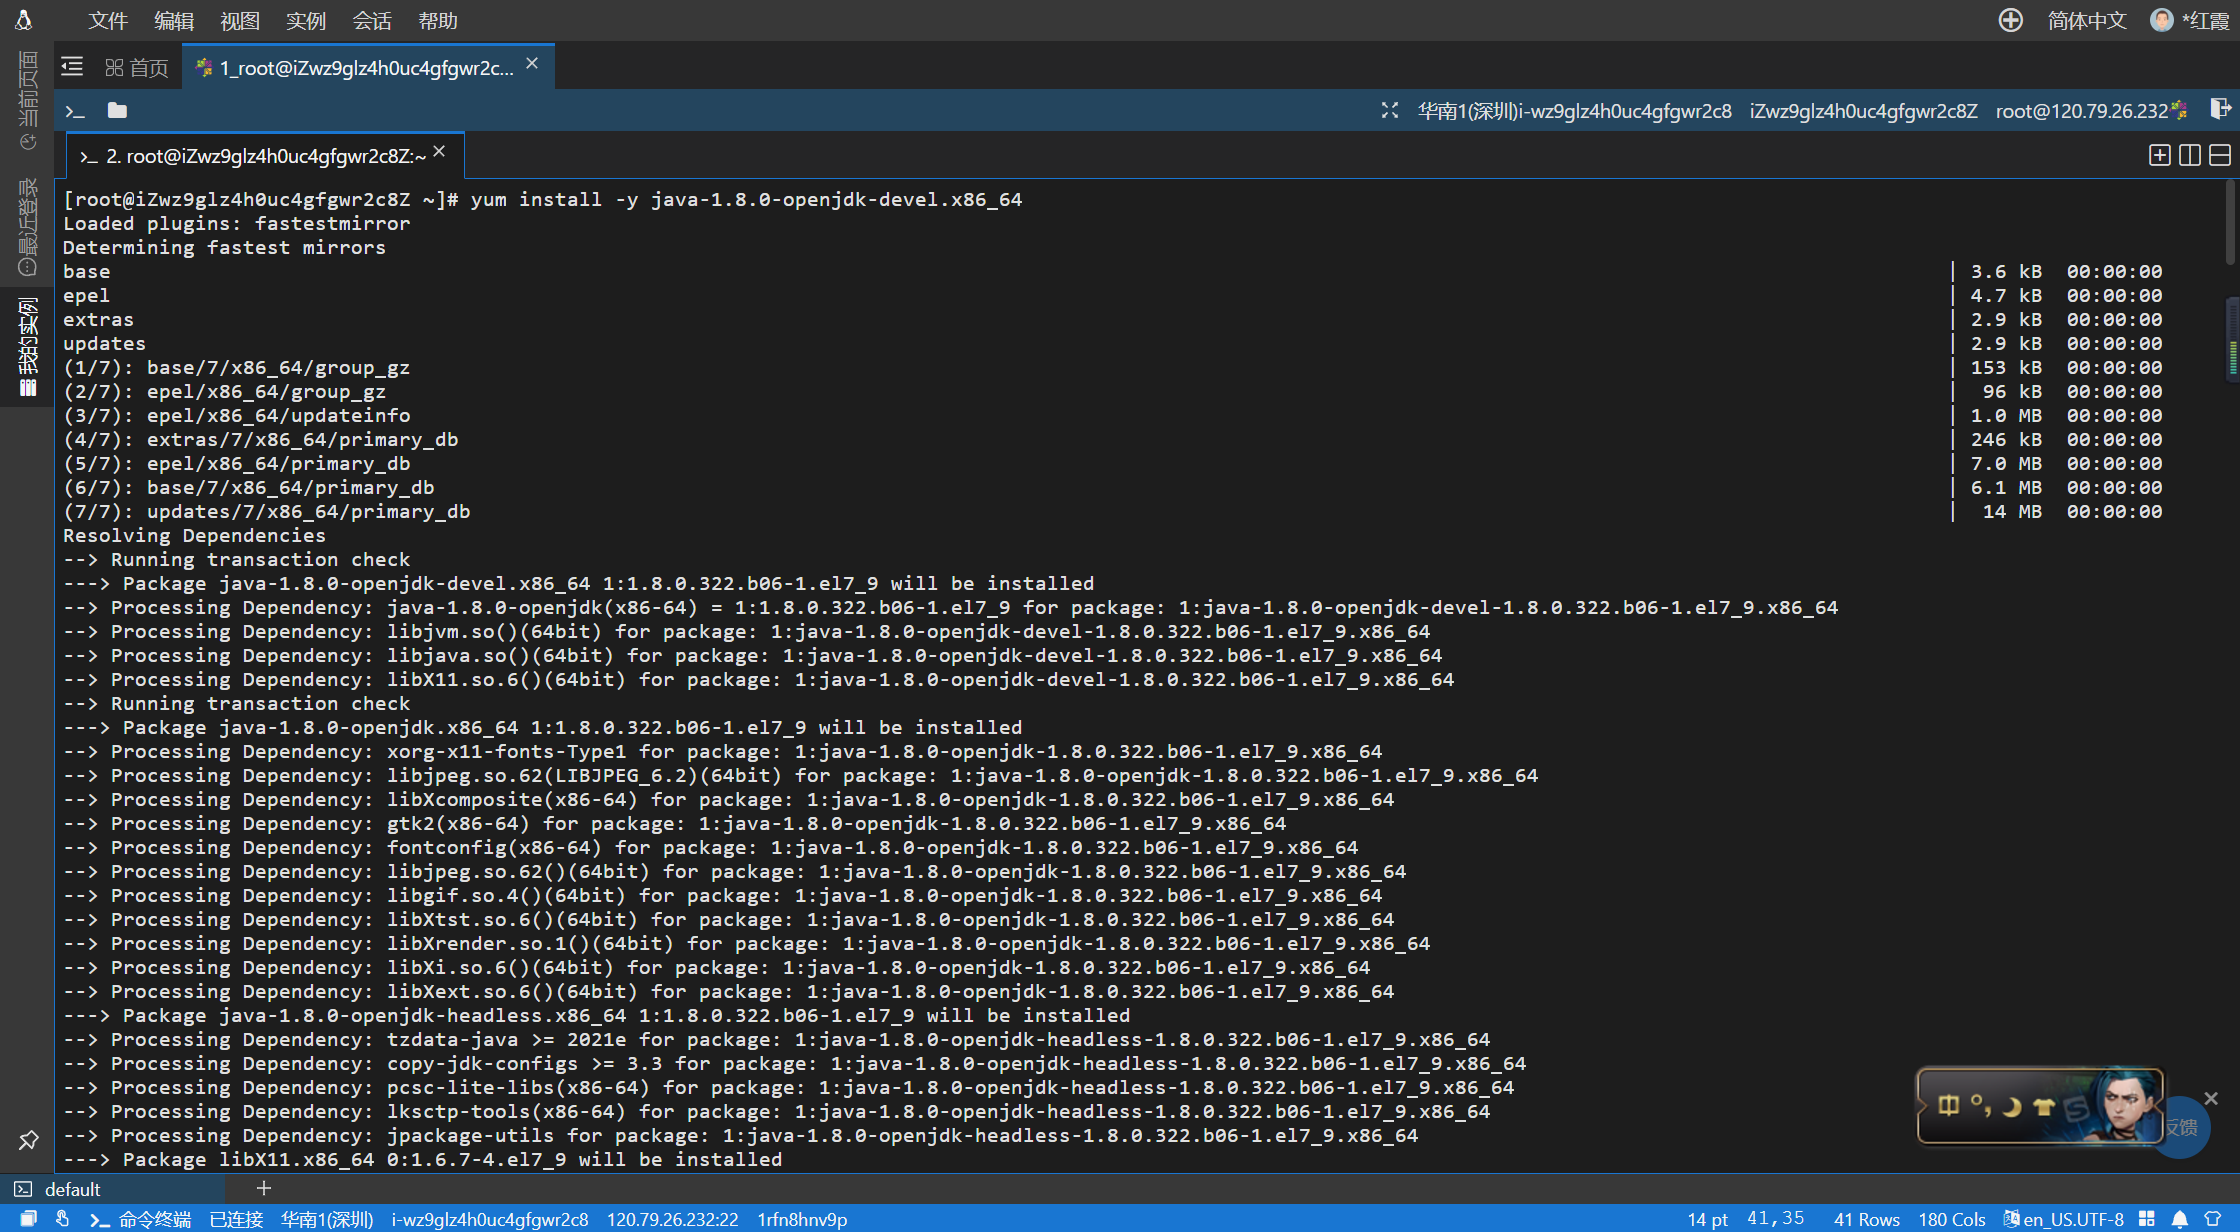Open the 实例 menu
This screenshot has width=2240, height=1232.
(x=306, y=21)
